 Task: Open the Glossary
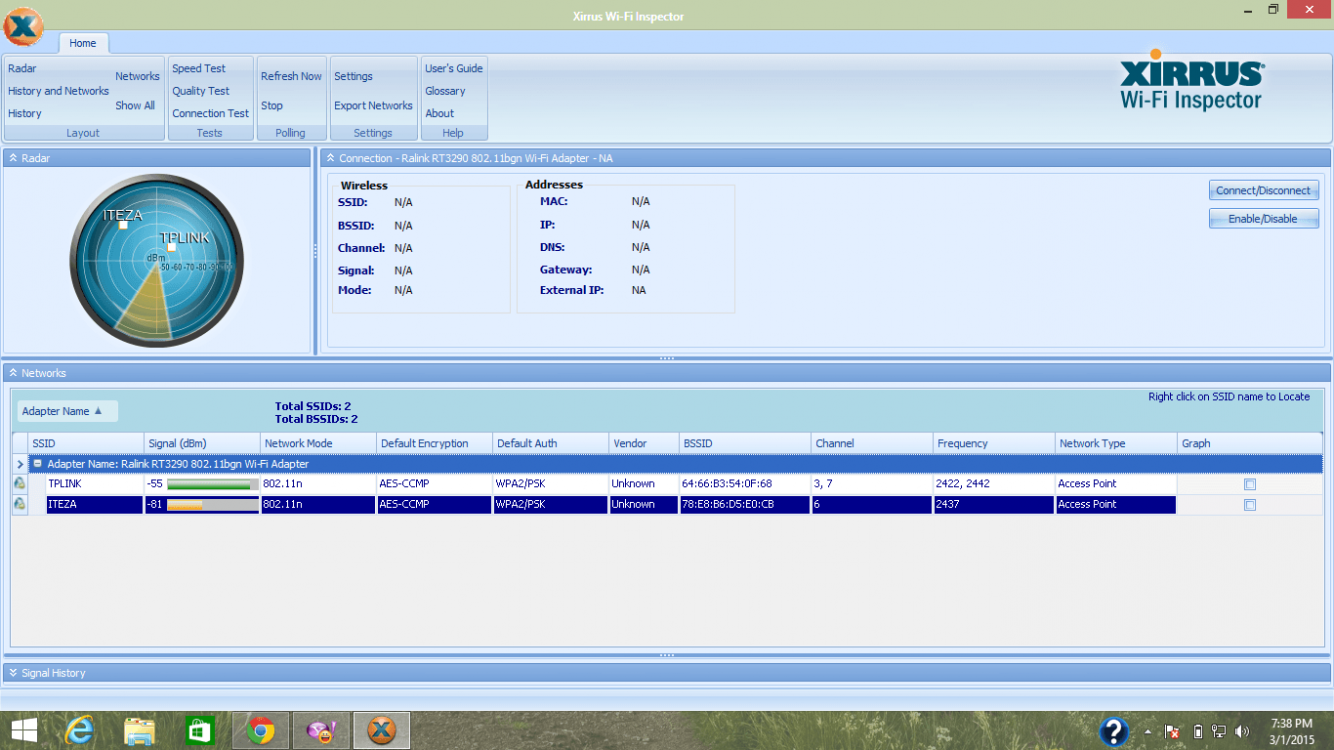click(x=445, y=91)
